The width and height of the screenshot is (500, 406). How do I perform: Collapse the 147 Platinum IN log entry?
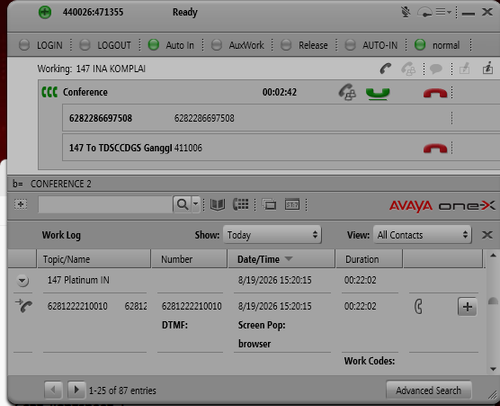click(x=23, y=281)
